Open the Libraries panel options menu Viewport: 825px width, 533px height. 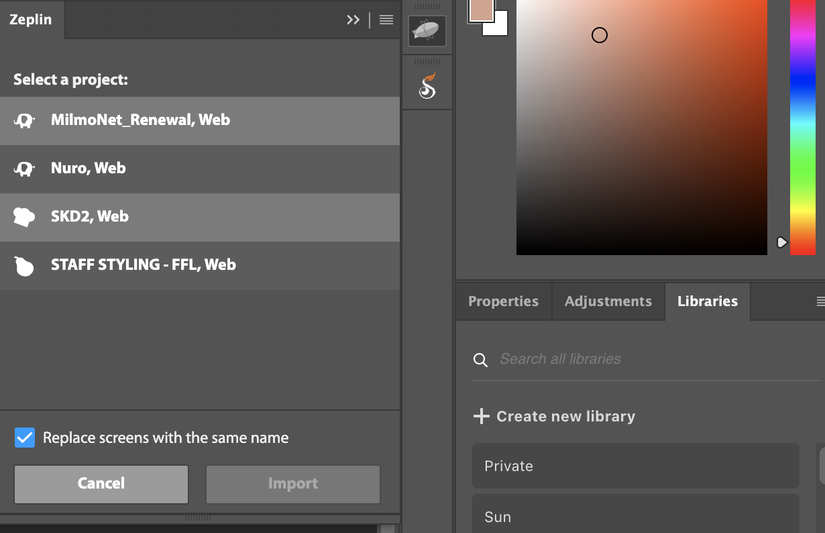[820, 301]
